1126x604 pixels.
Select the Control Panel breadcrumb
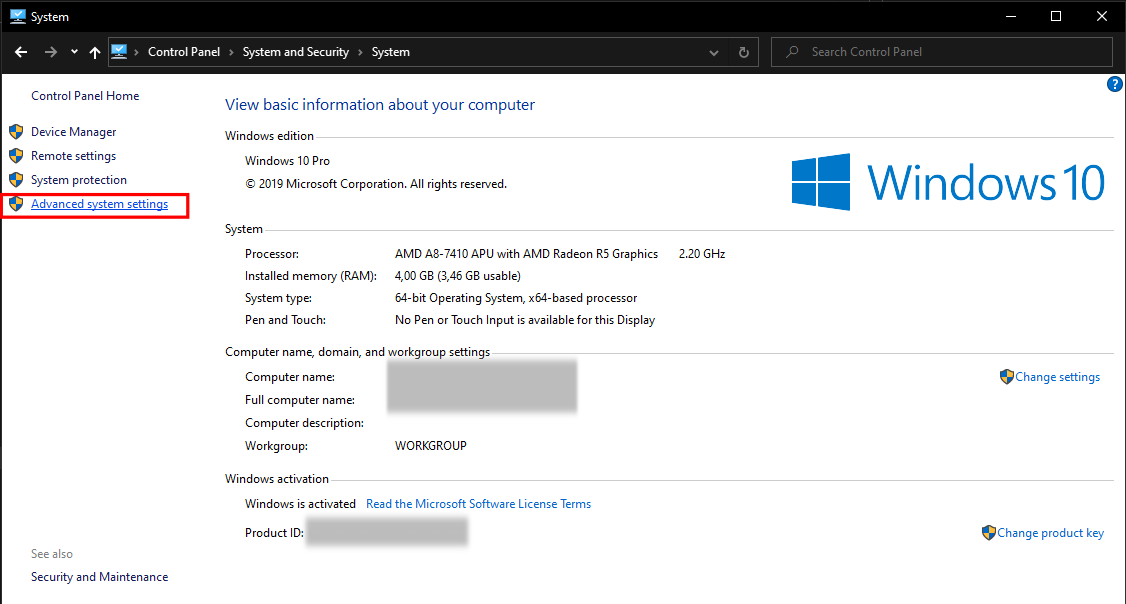[184, 52]
